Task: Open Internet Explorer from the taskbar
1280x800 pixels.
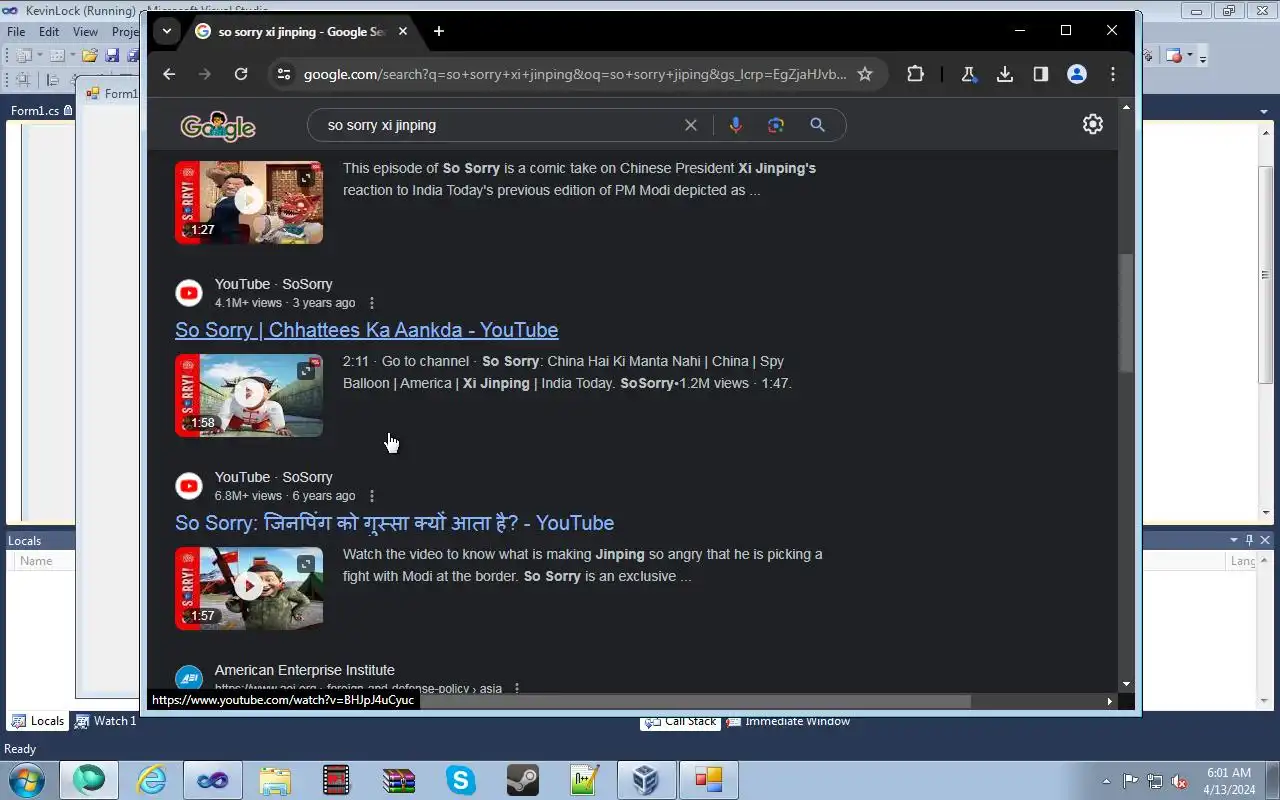Action: coord(151,780)
